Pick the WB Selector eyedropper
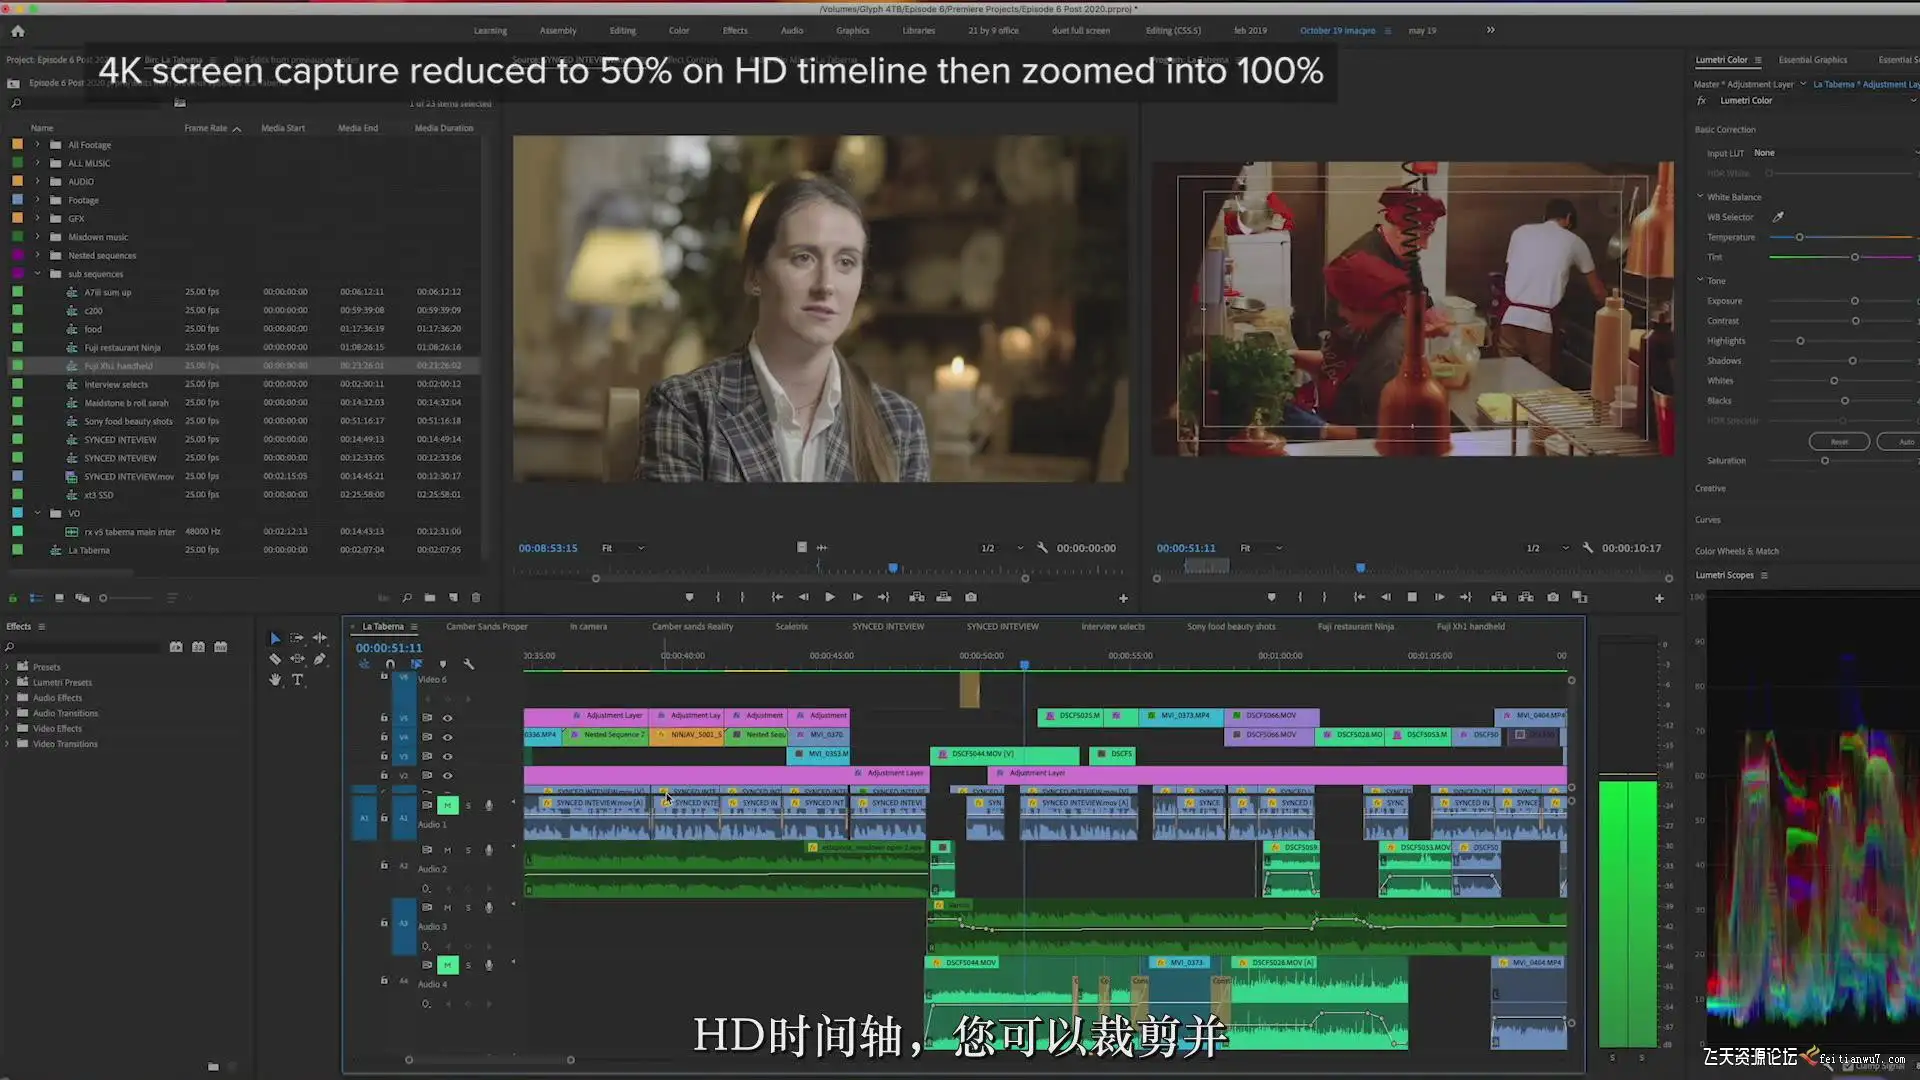Viewport: 1920px width, 1080px height. [1778, 217]
